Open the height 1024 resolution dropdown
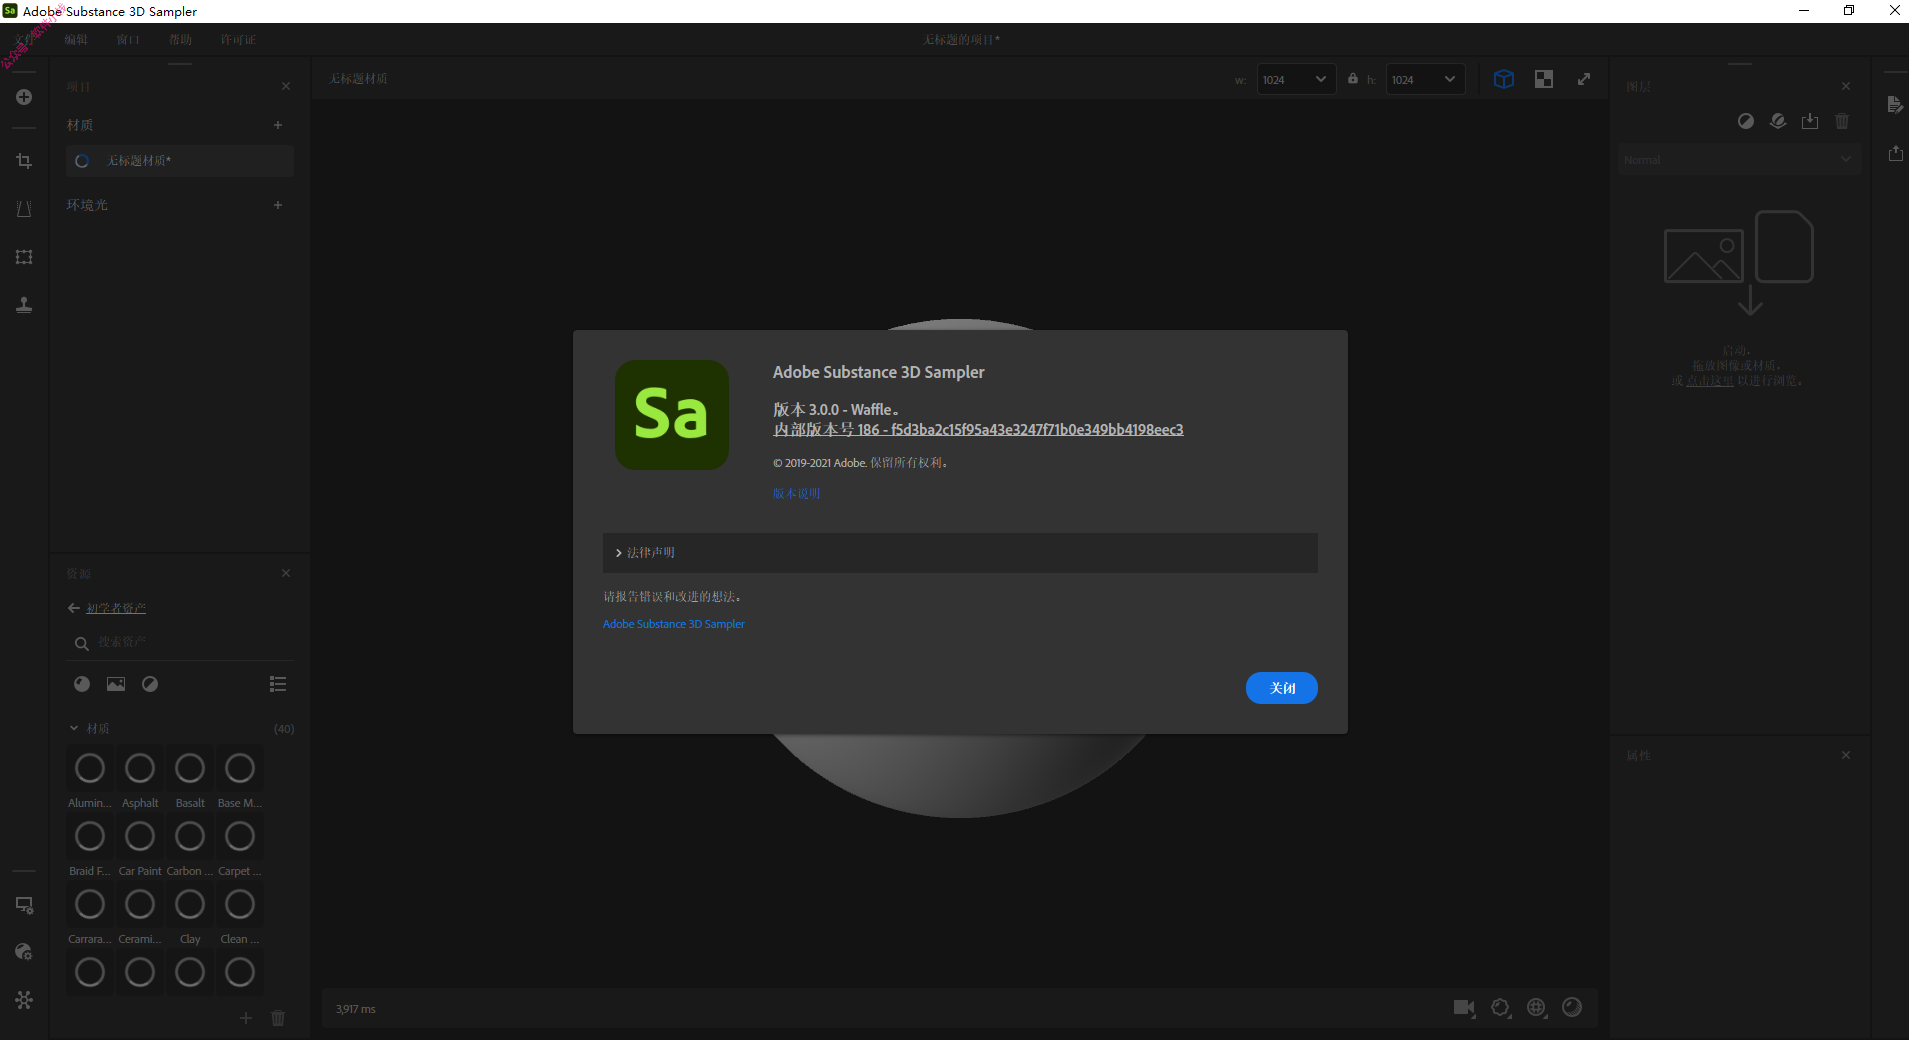1909x1040 pixels. (1425, 79)
